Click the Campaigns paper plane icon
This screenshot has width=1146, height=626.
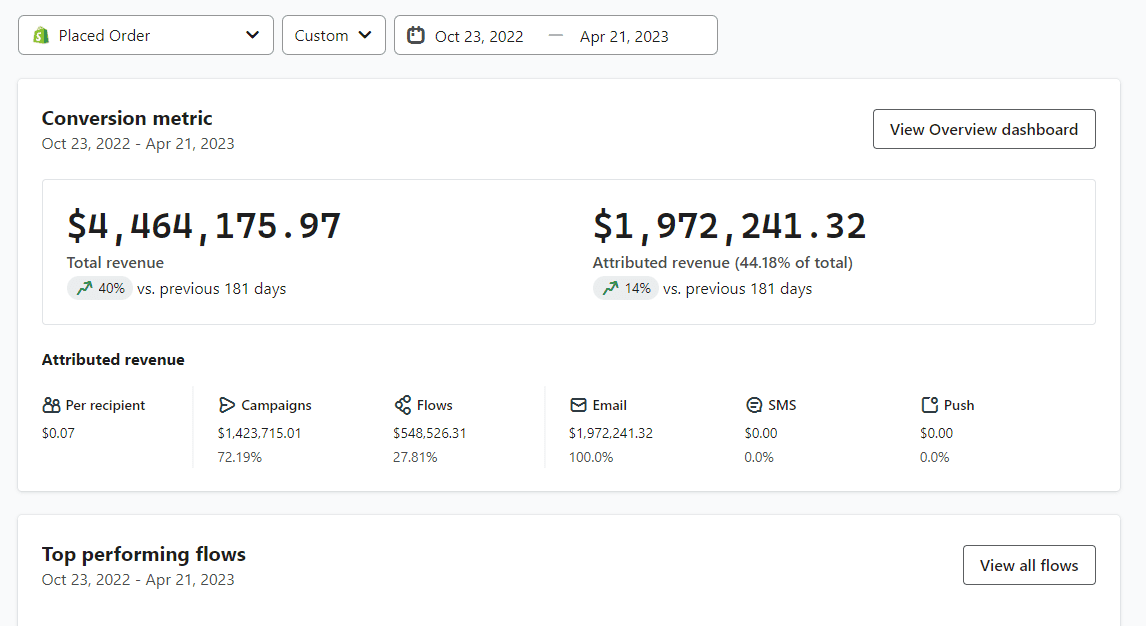point(227,405)
